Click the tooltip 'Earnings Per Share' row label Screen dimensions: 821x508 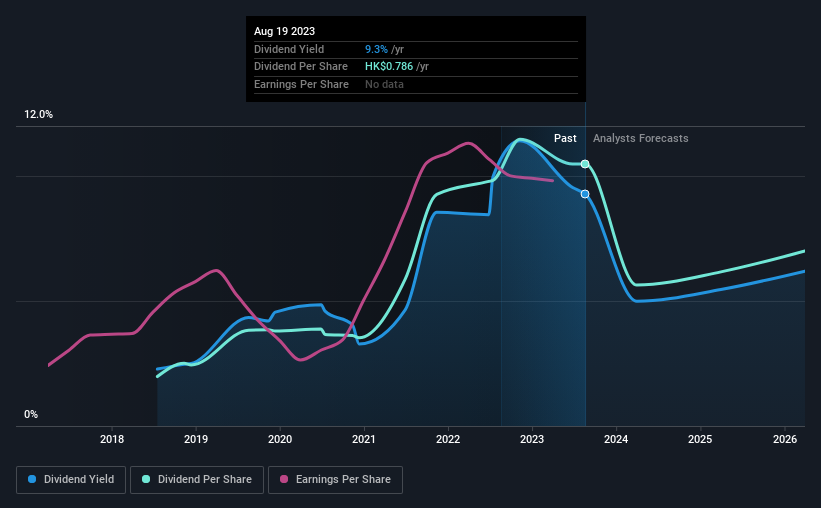click(x=301, y=84)
